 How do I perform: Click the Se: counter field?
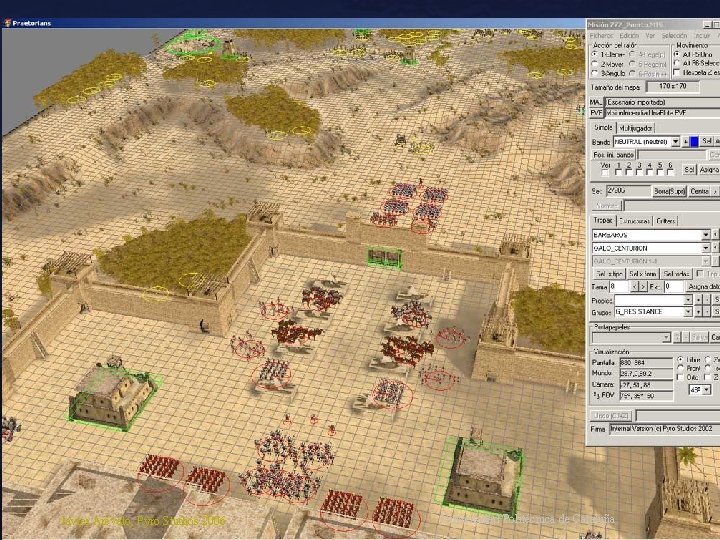pyautogui.click(x=629, y=191)
